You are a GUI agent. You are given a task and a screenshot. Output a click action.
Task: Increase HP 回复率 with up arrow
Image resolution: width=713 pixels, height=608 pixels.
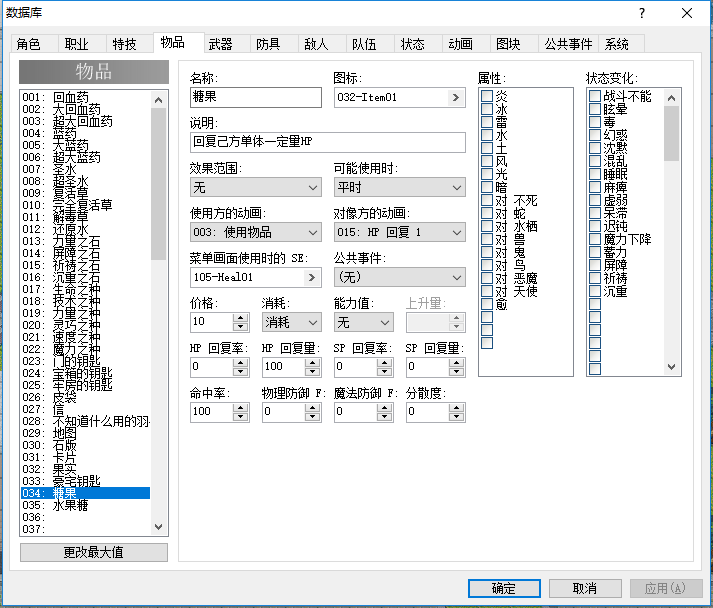[x=241, y=362]
